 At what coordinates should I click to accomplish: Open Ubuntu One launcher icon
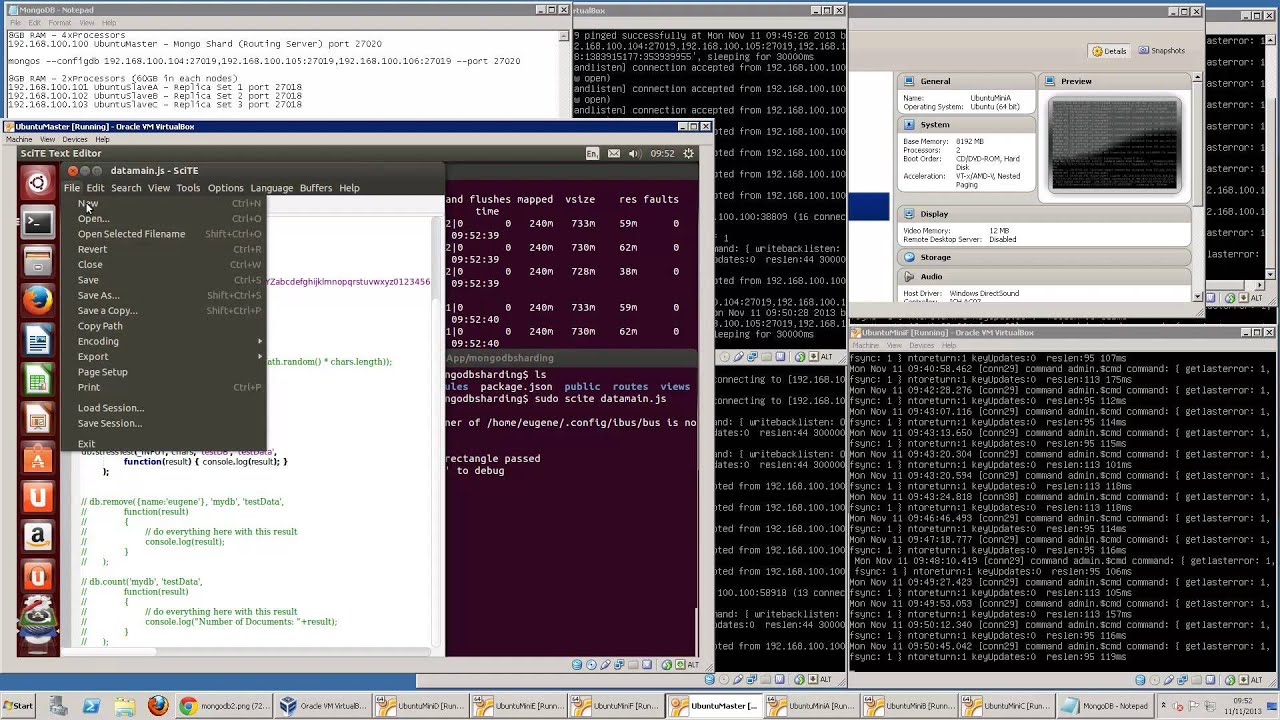[x=38, y=497]
